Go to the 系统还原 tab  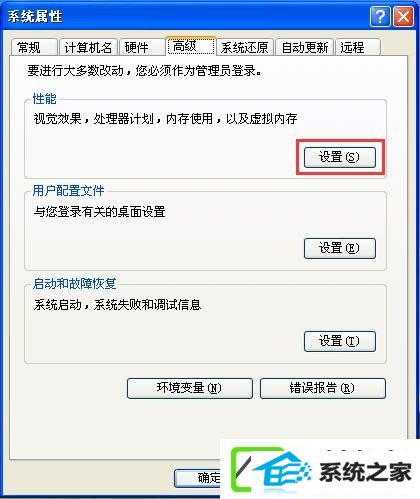(245, 47)
